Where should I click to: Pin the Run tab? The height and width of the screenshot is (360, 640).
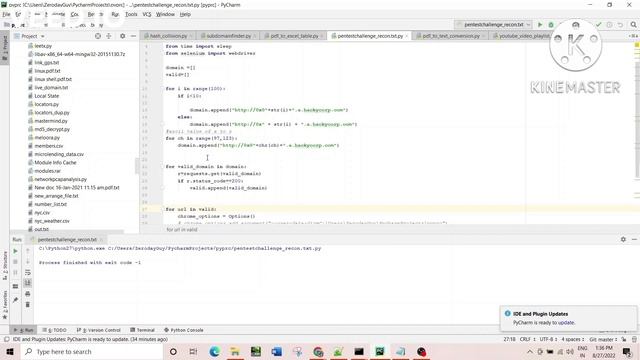tap(16, 300)
